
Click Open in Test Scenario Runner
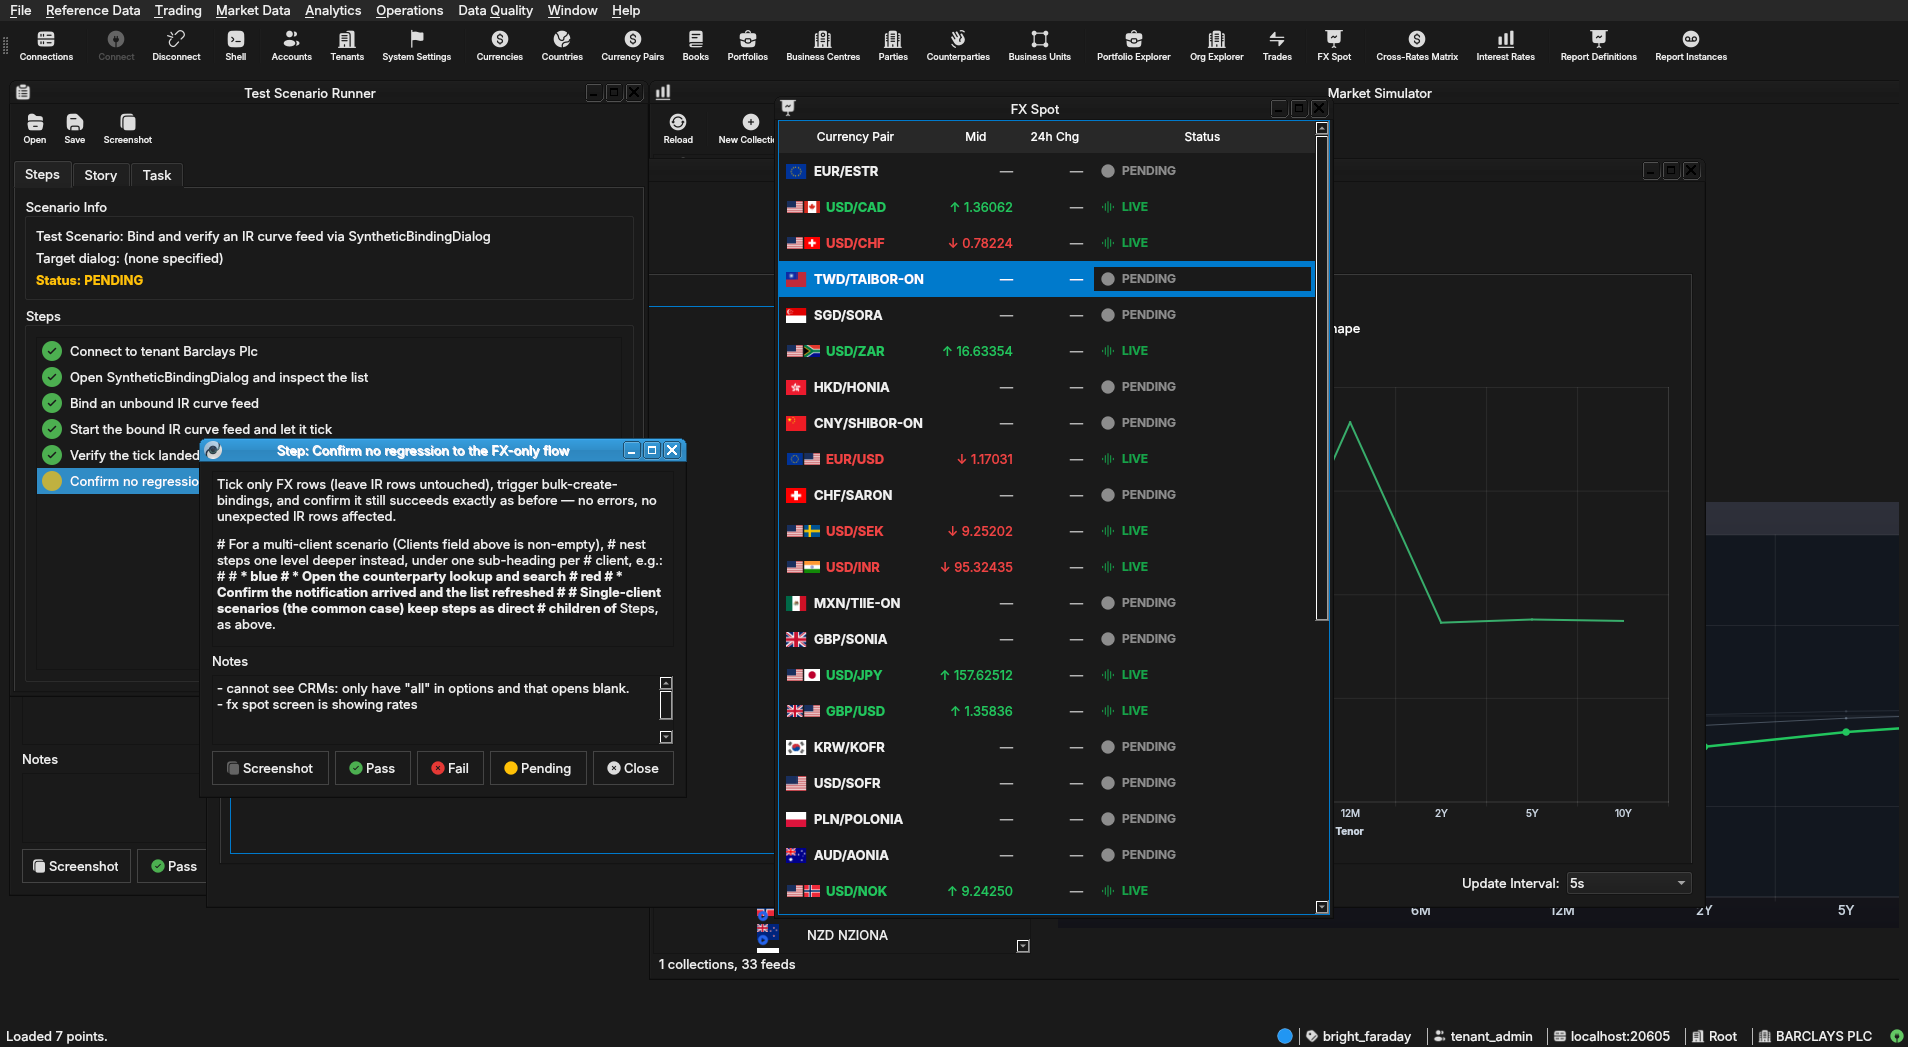(x=35, y=129)
